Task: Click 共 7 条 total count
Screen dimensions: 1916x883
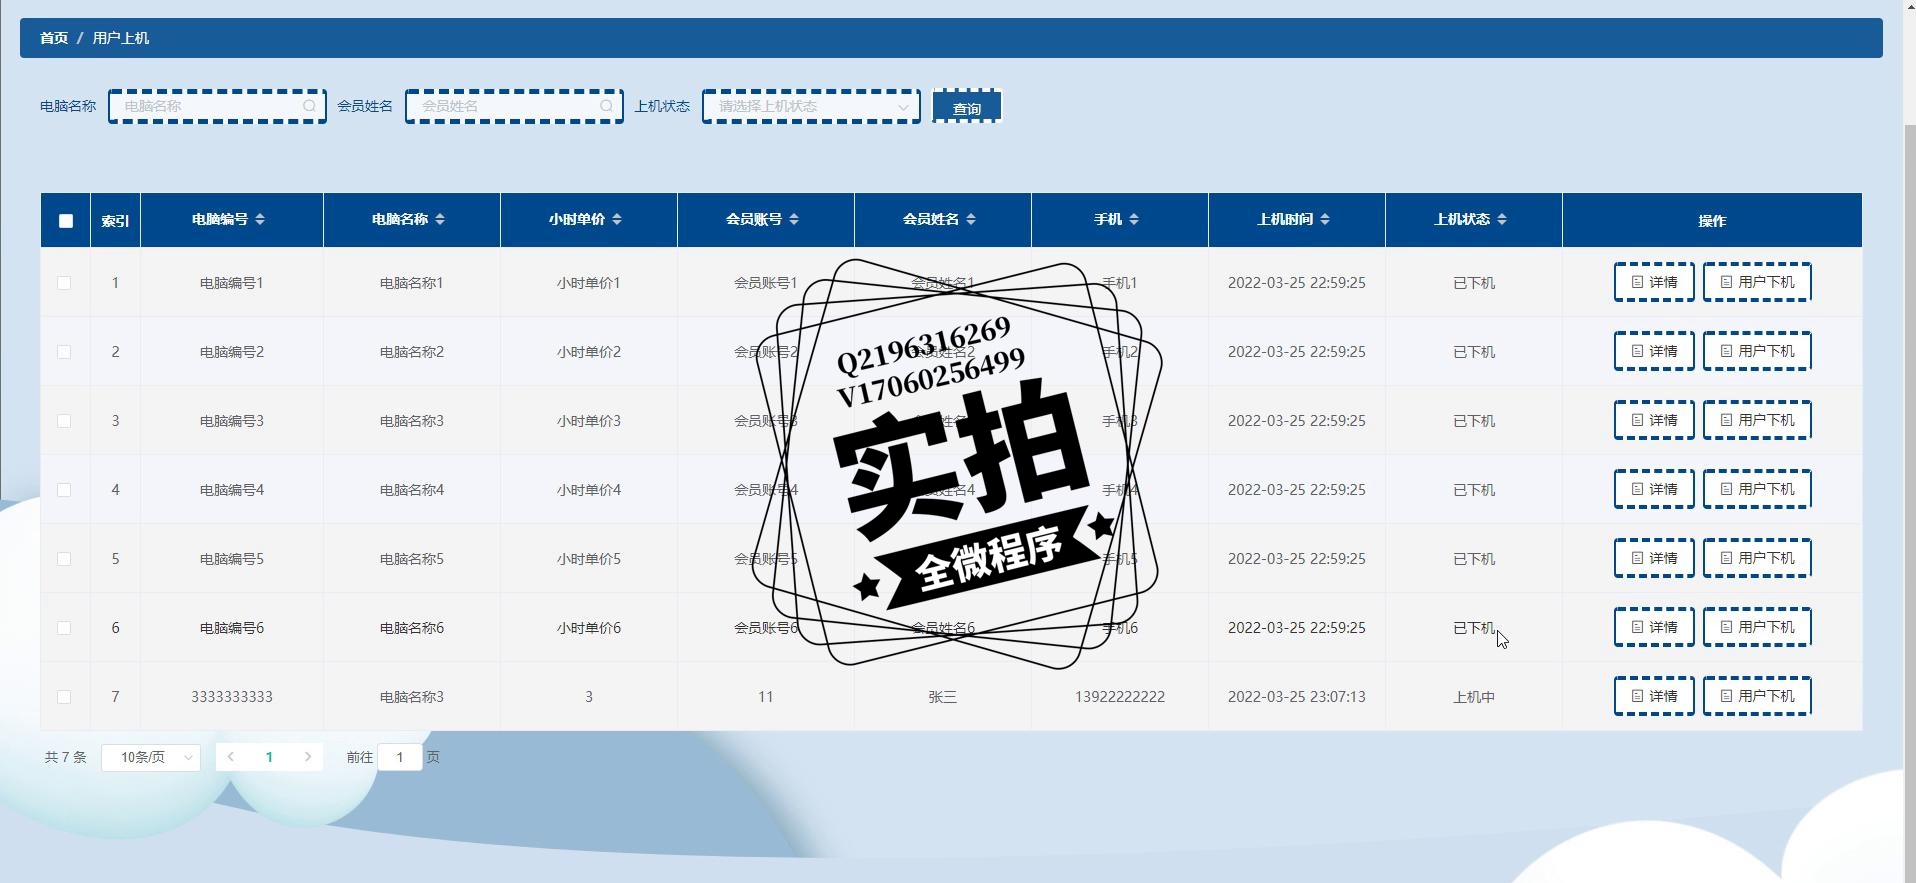Action: tap(66, 757)
